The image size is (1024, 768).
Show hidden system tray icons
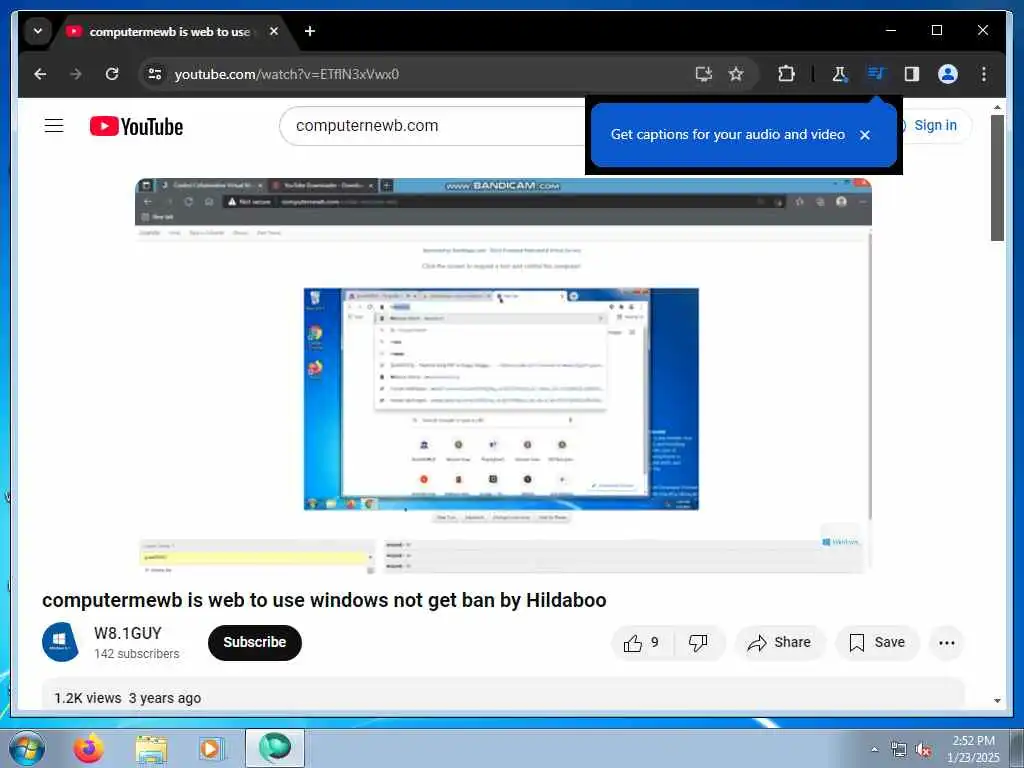point(874,750)
